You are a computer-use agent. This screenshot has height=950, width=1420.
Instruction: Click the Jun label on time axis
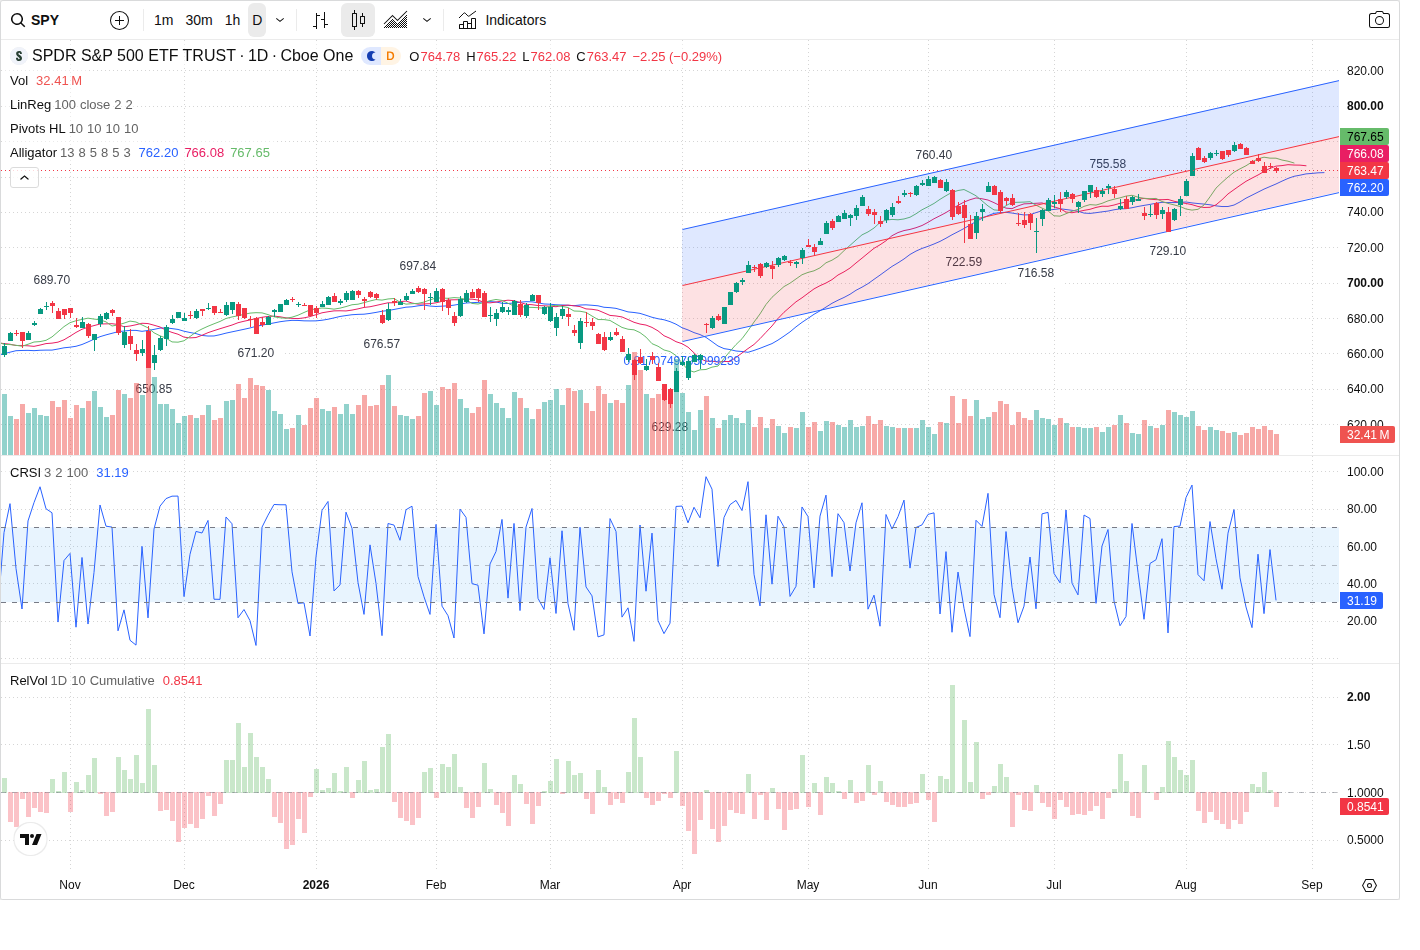pyautogui.click(x=928, y=885)
